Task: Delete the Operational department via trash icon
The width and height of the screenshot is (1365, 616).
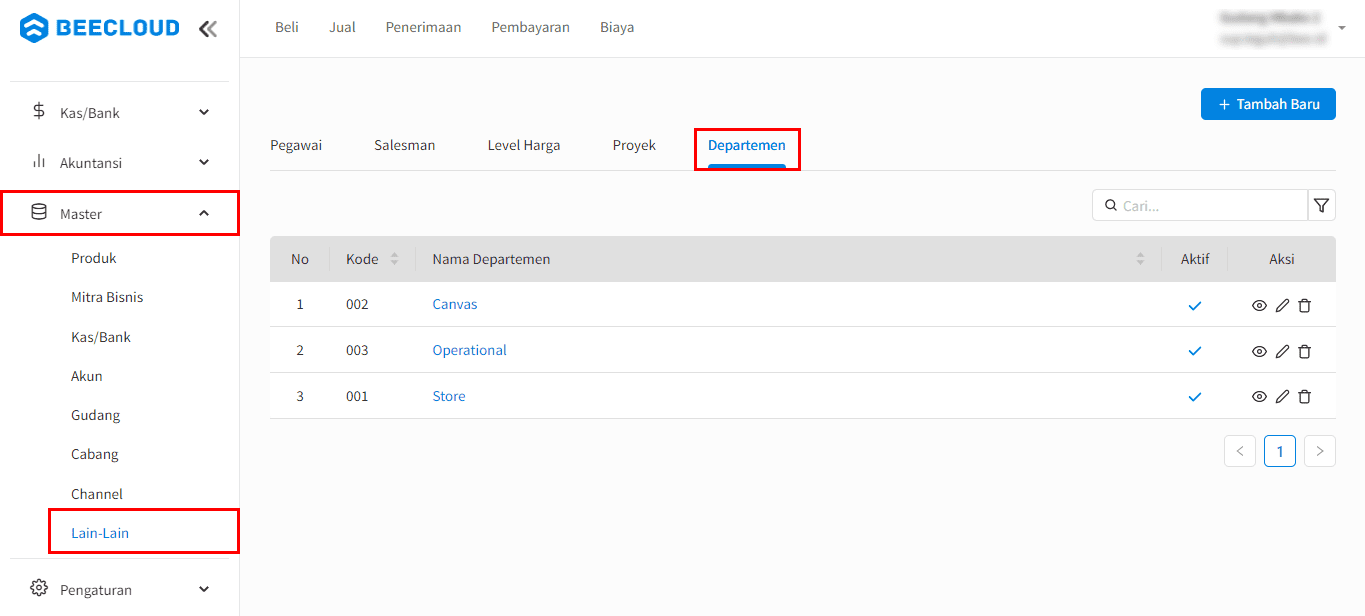Action: (1304, 351)
